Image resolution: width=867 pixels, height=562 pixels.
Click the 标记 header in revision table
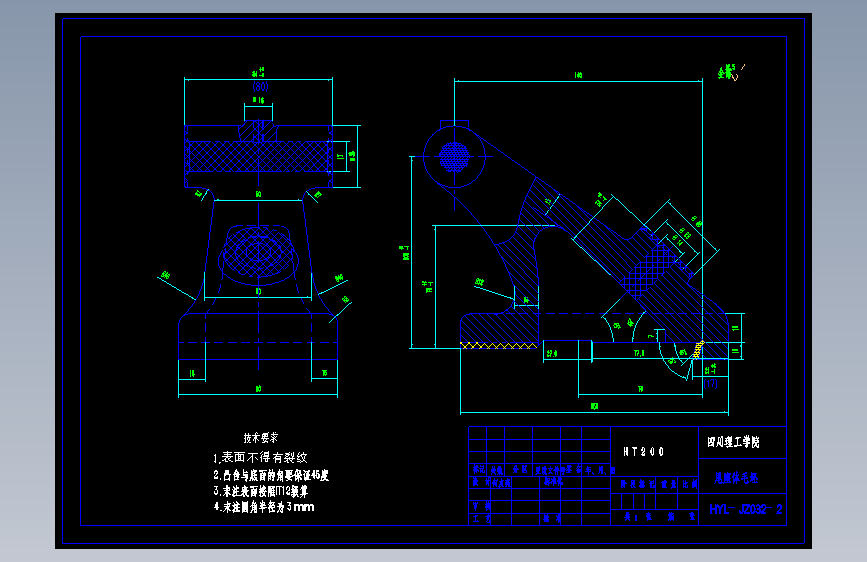478,470
